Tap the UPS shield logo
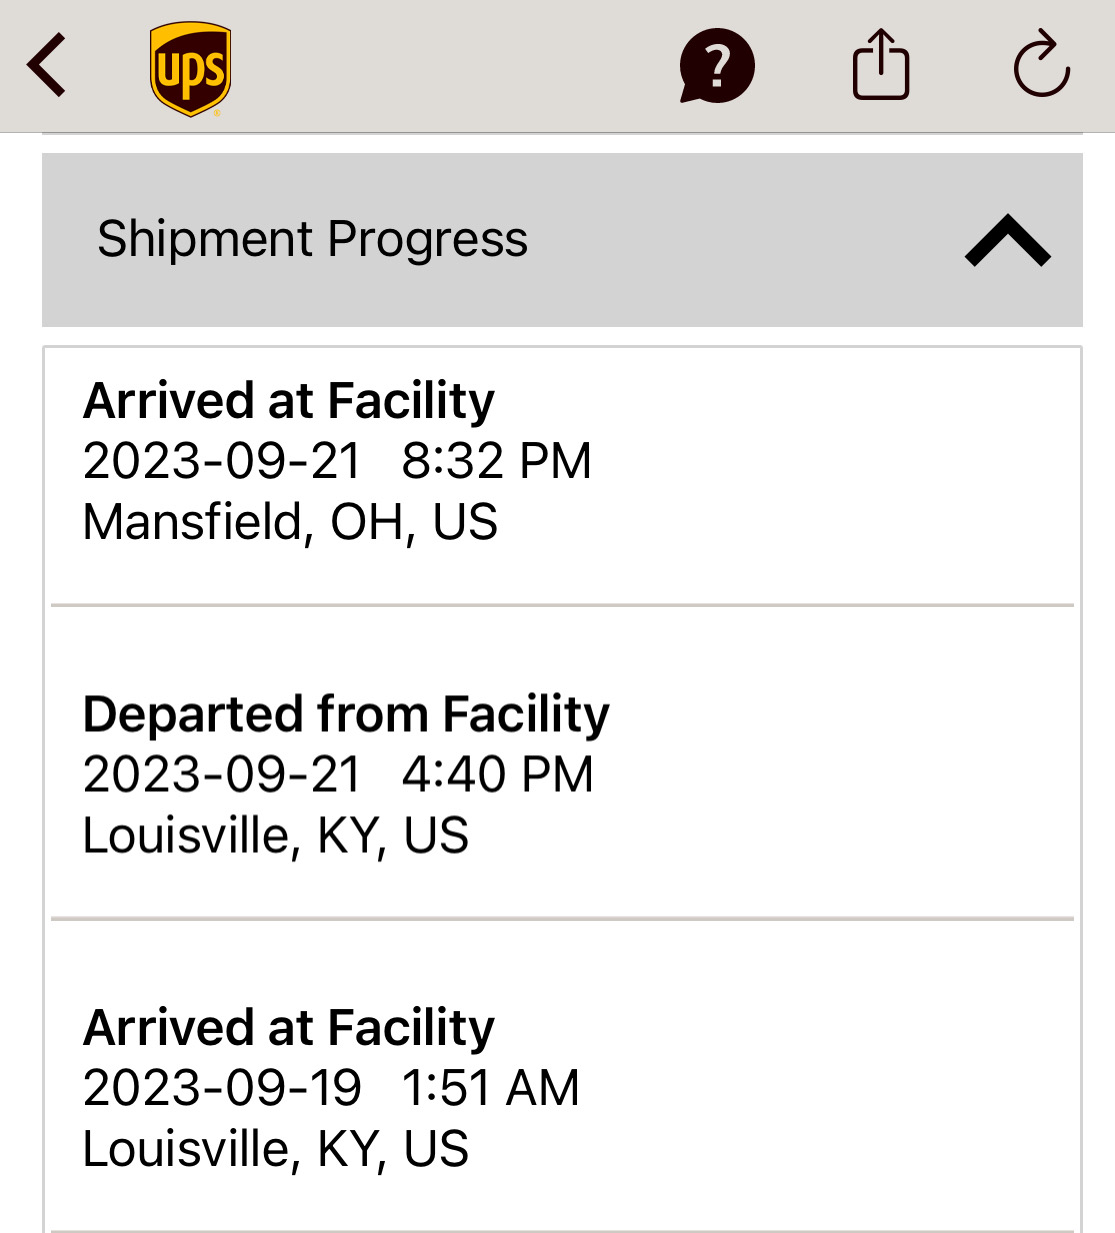This screenshot has height=1233, width=1115. 190,69
